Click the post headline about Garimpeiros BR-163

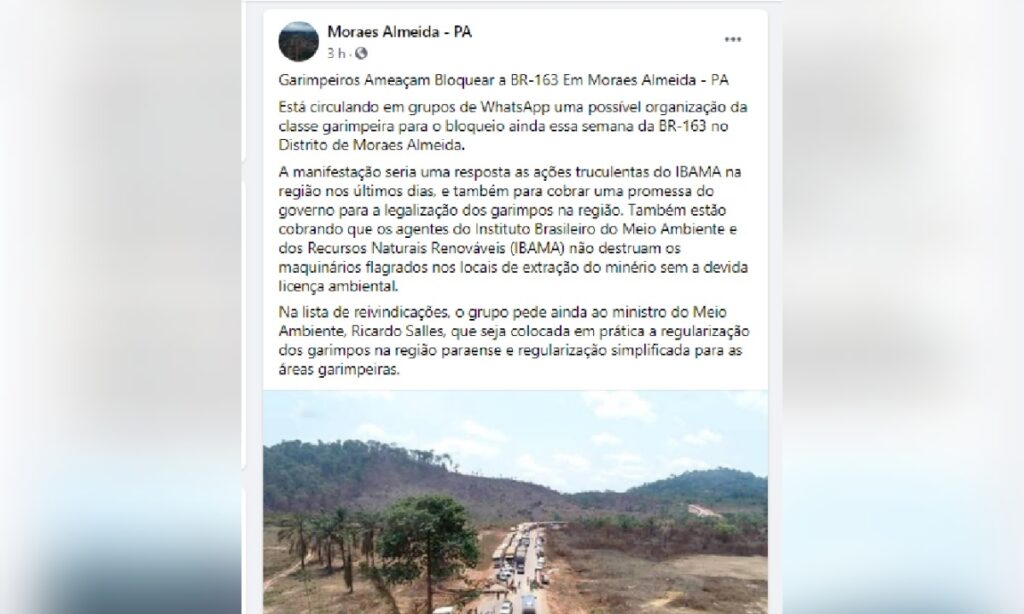pyautogui.click(x=504, y=80)
